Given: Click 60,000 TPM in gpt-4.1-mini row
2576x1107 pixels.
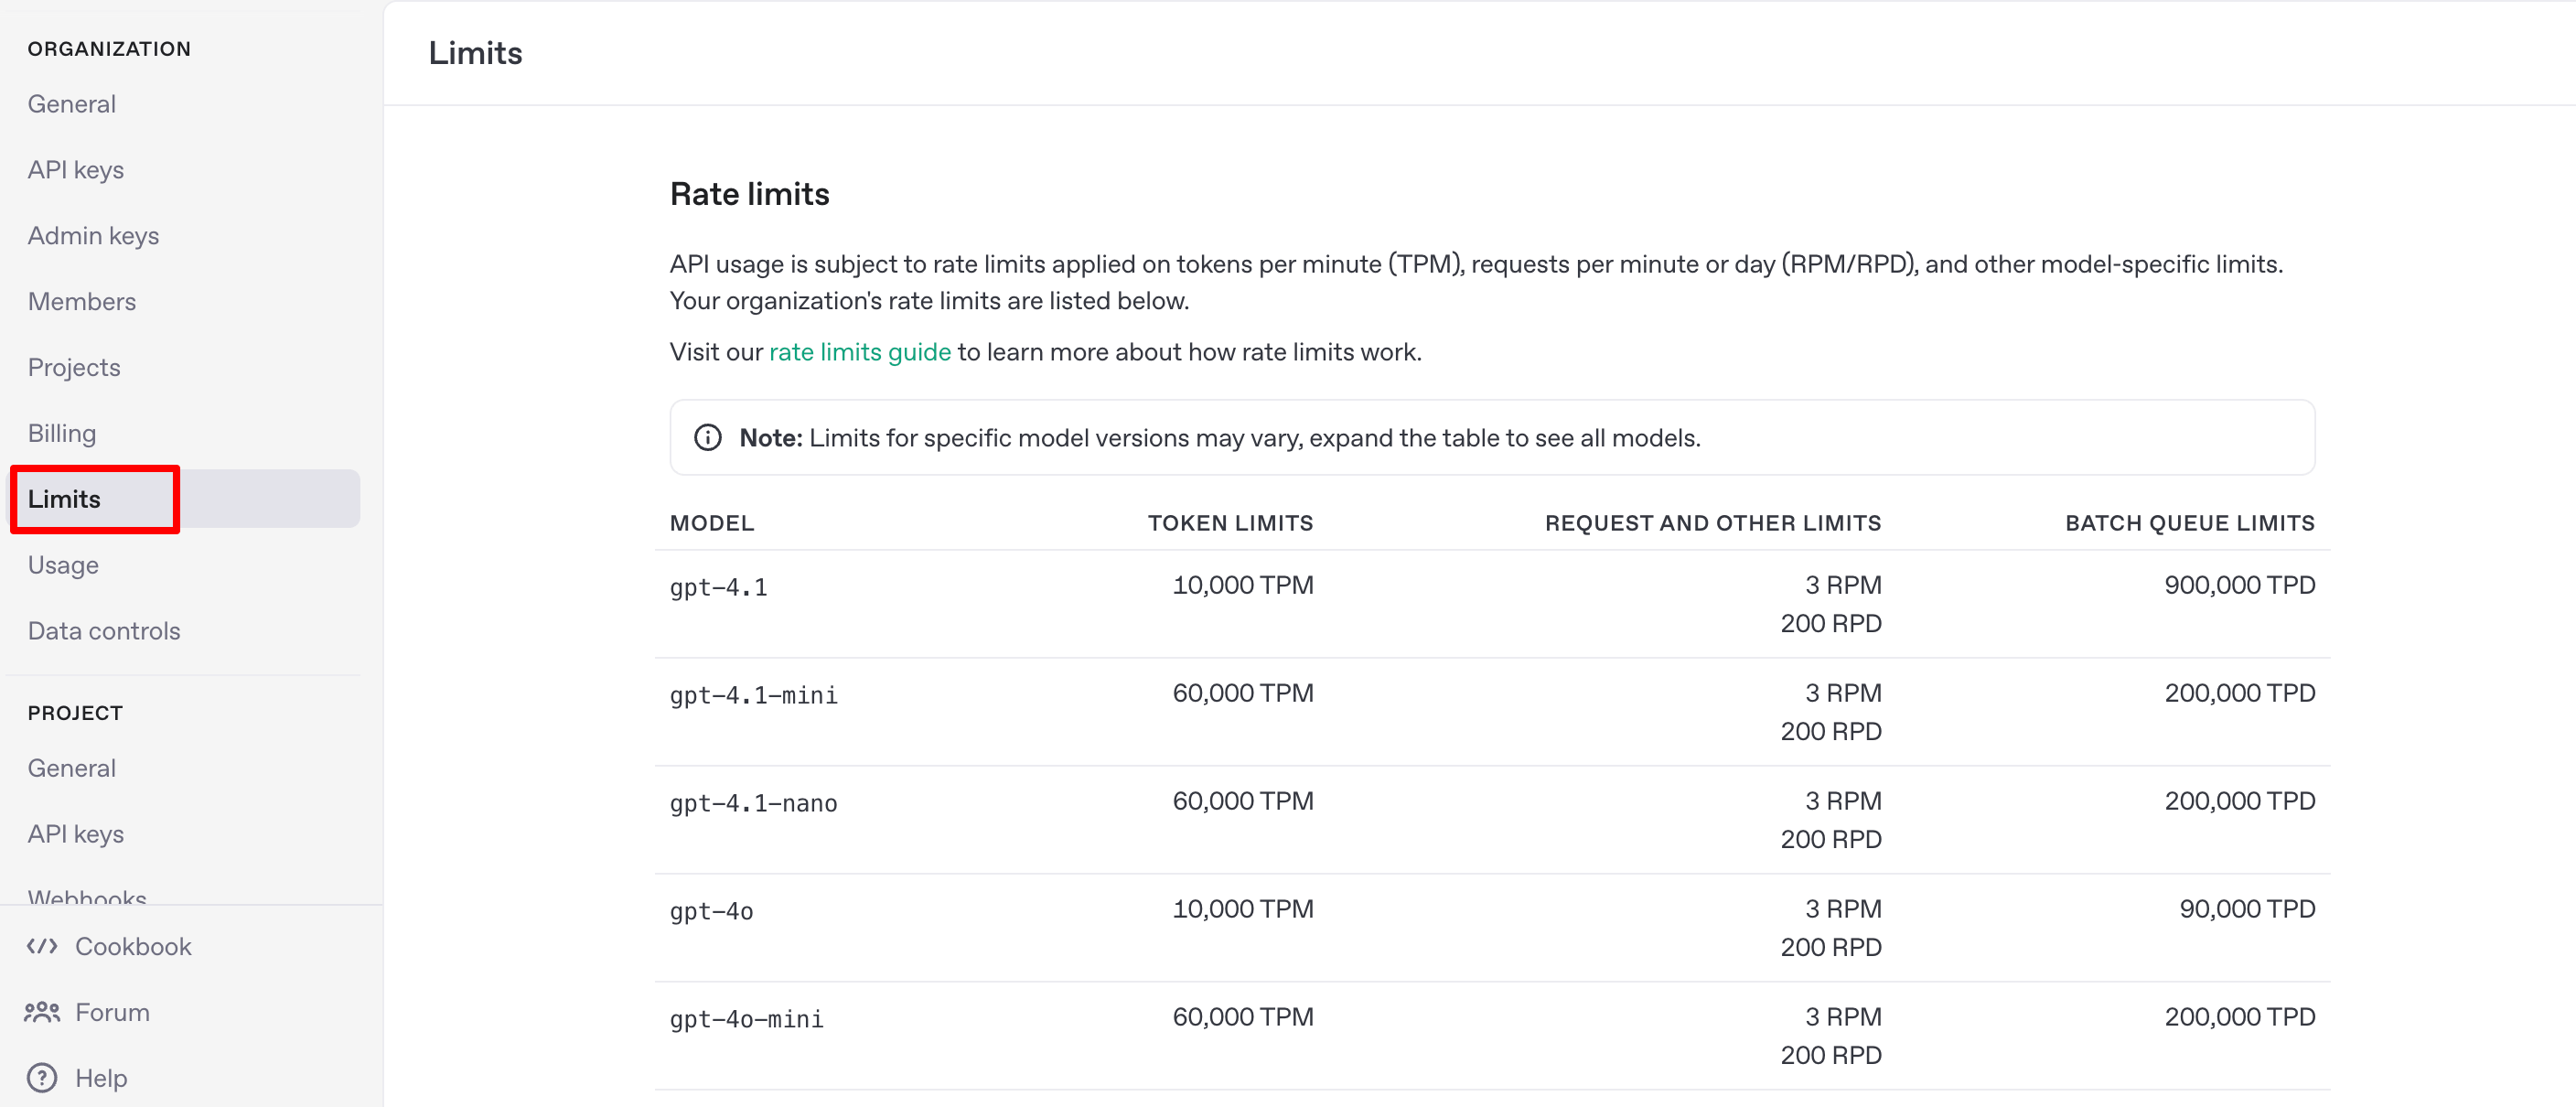Looking at the screenshot, I should [1243, 693].
